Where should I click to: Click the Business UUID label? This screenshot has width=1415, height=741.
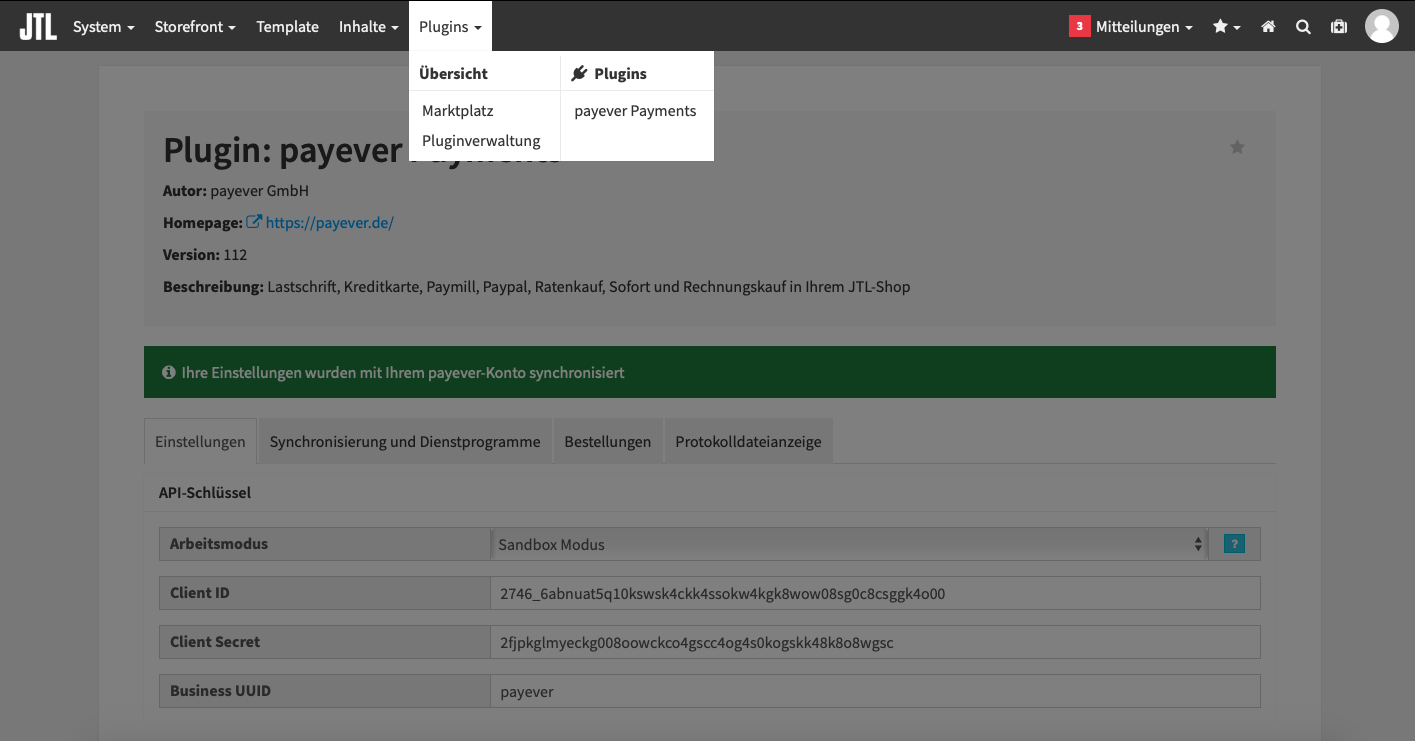pyautogui.click(x=220, y=691)
